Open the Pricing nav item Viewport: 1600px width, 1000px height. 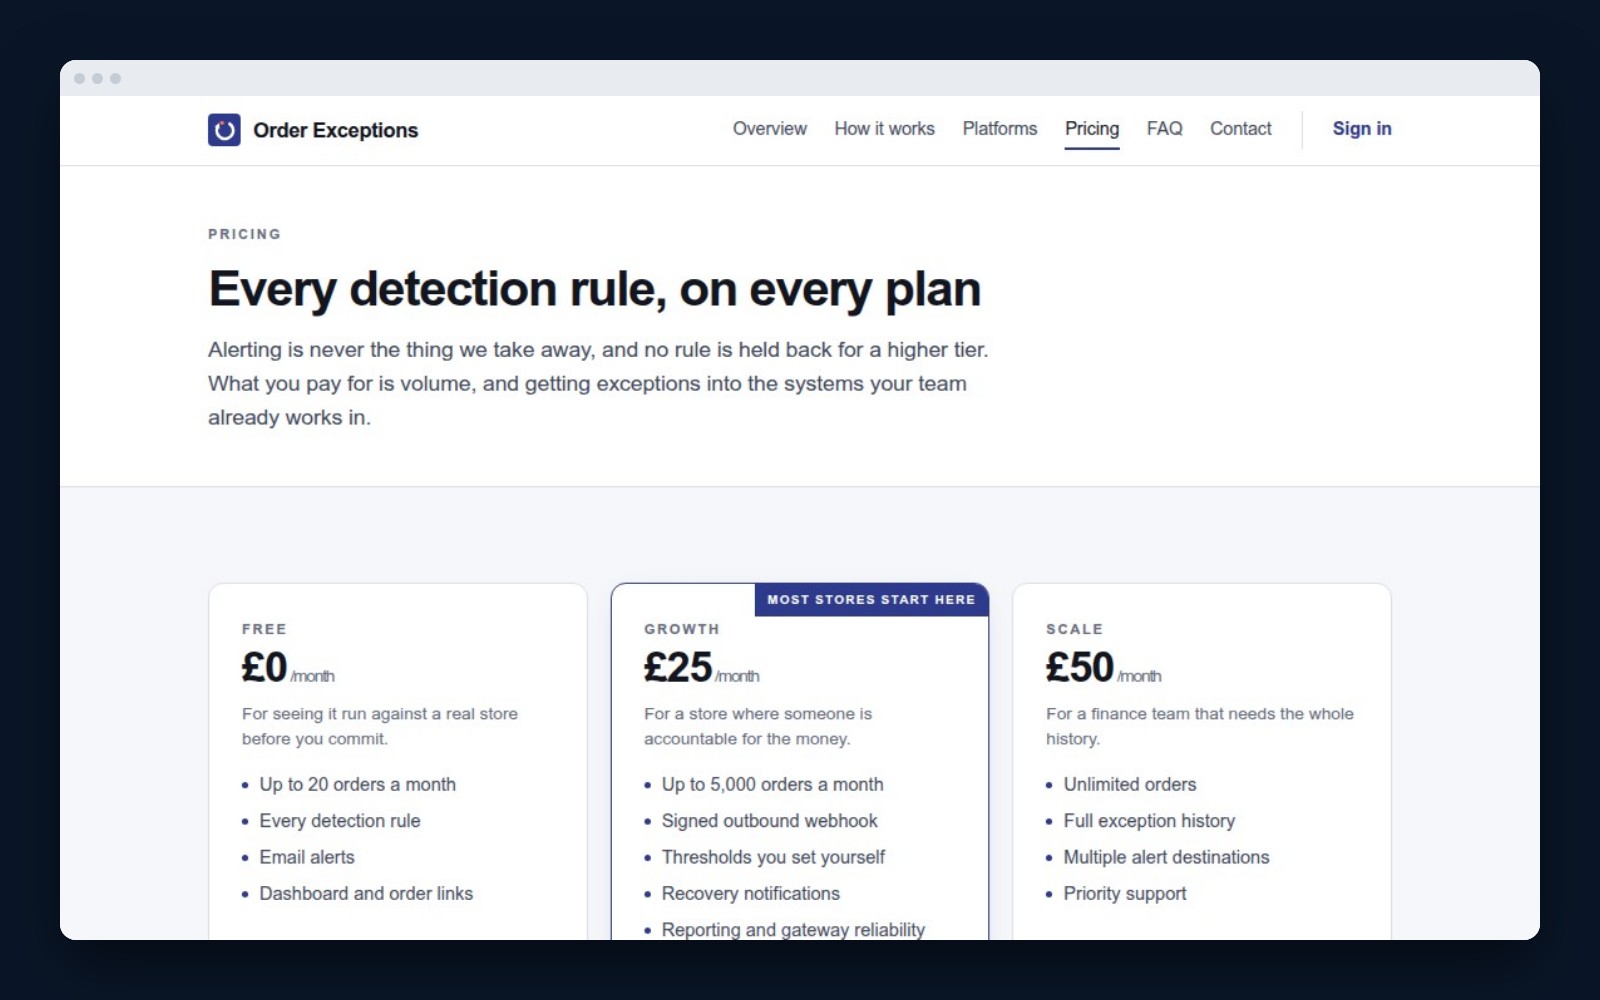coord(1091,128)
